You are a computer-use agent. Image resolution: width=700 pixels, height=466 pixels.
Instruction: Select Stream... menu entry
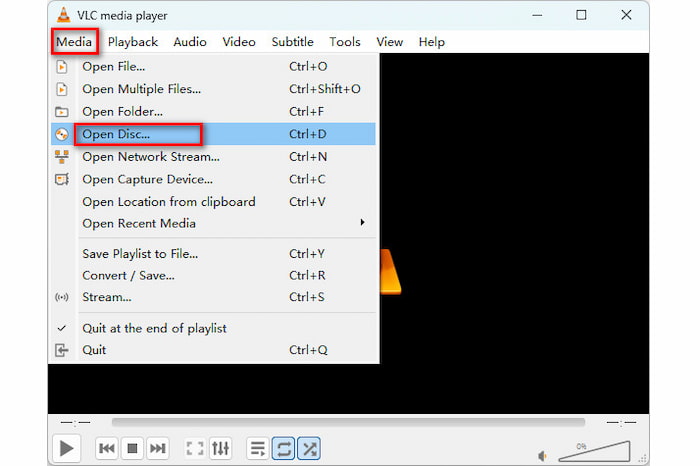[x=213, y=297]
